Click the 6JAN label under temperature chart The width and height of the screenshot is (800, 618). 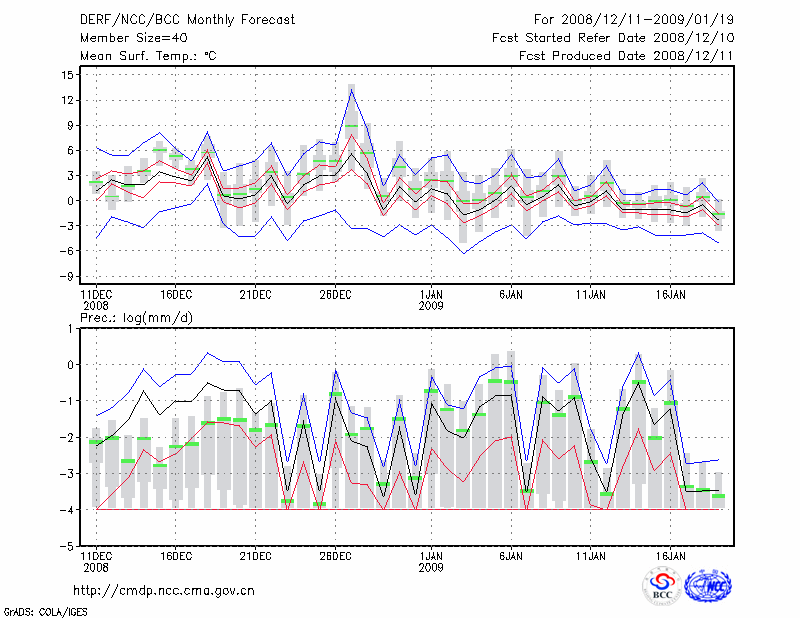pos(510,295)
